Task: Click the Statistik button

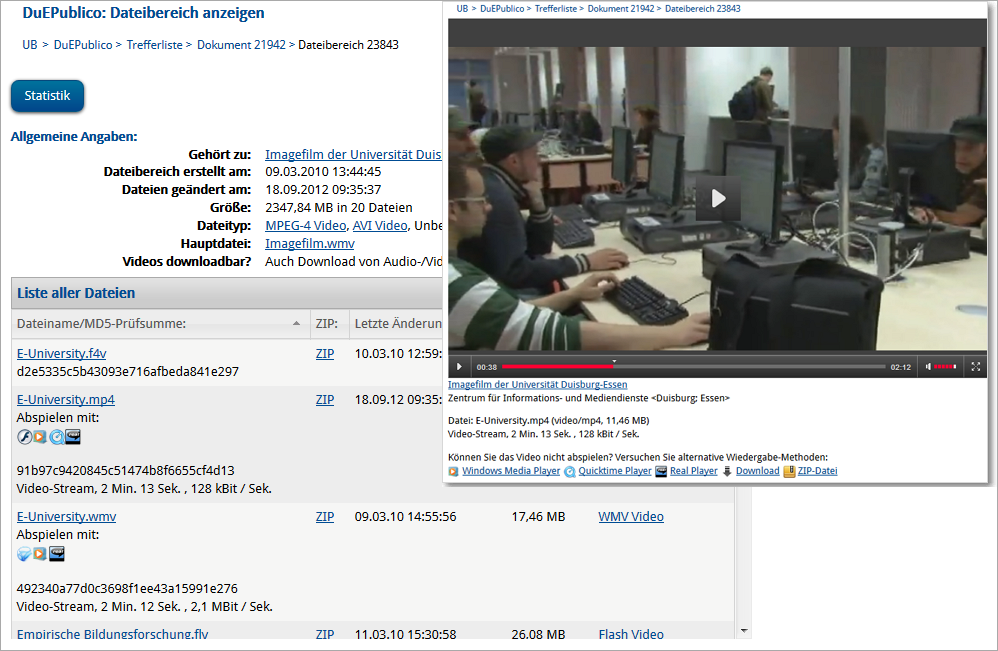Action: tap(47, 96)
